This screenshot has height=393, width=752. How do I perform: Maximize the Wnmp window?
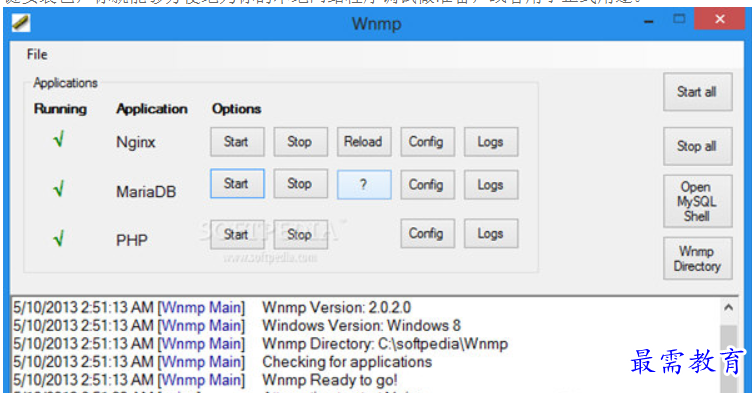(679, 19)
